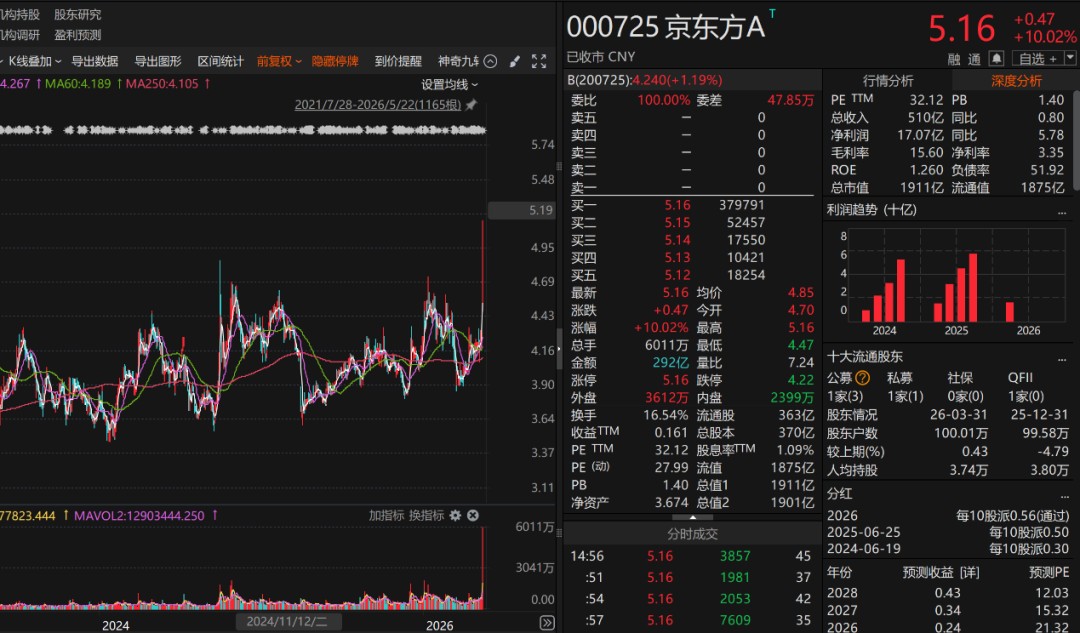
Task: Click 区间统计 button
Action: coord(220,61)
